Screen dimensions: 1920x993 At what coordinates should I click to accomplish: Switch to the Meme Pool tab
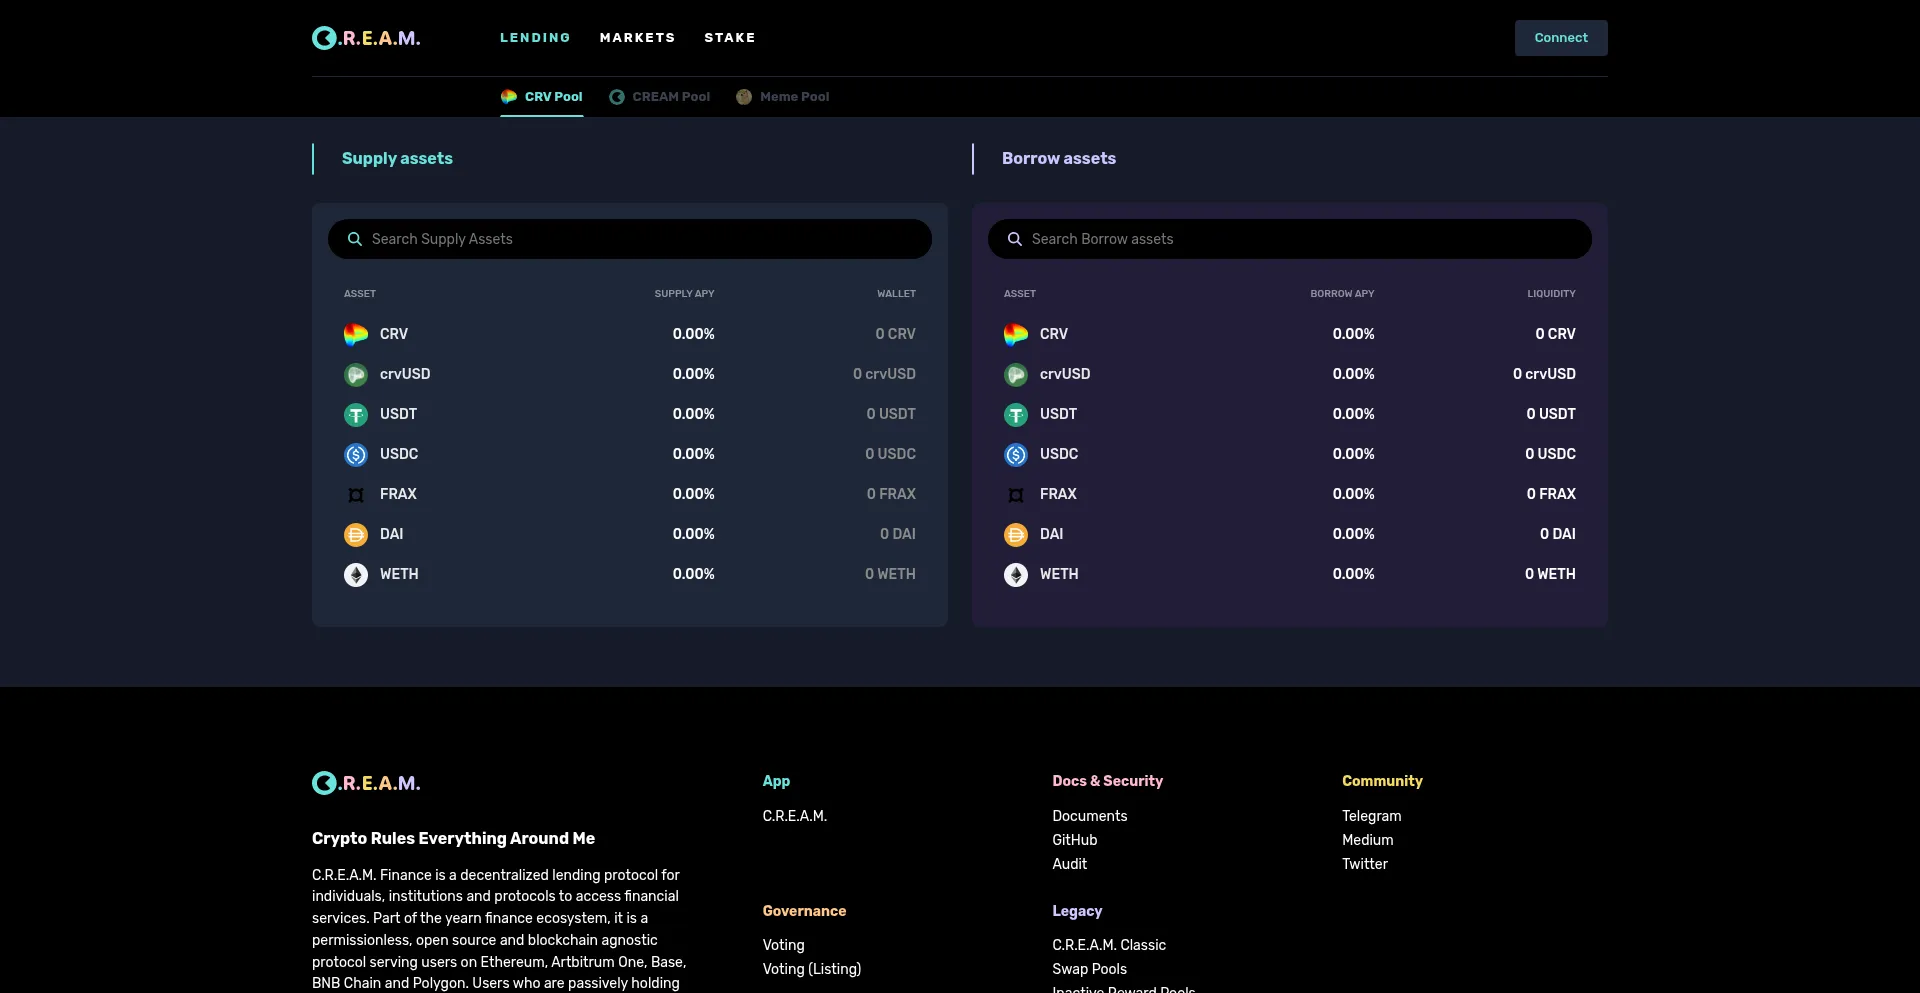click(x=783, y=97)
